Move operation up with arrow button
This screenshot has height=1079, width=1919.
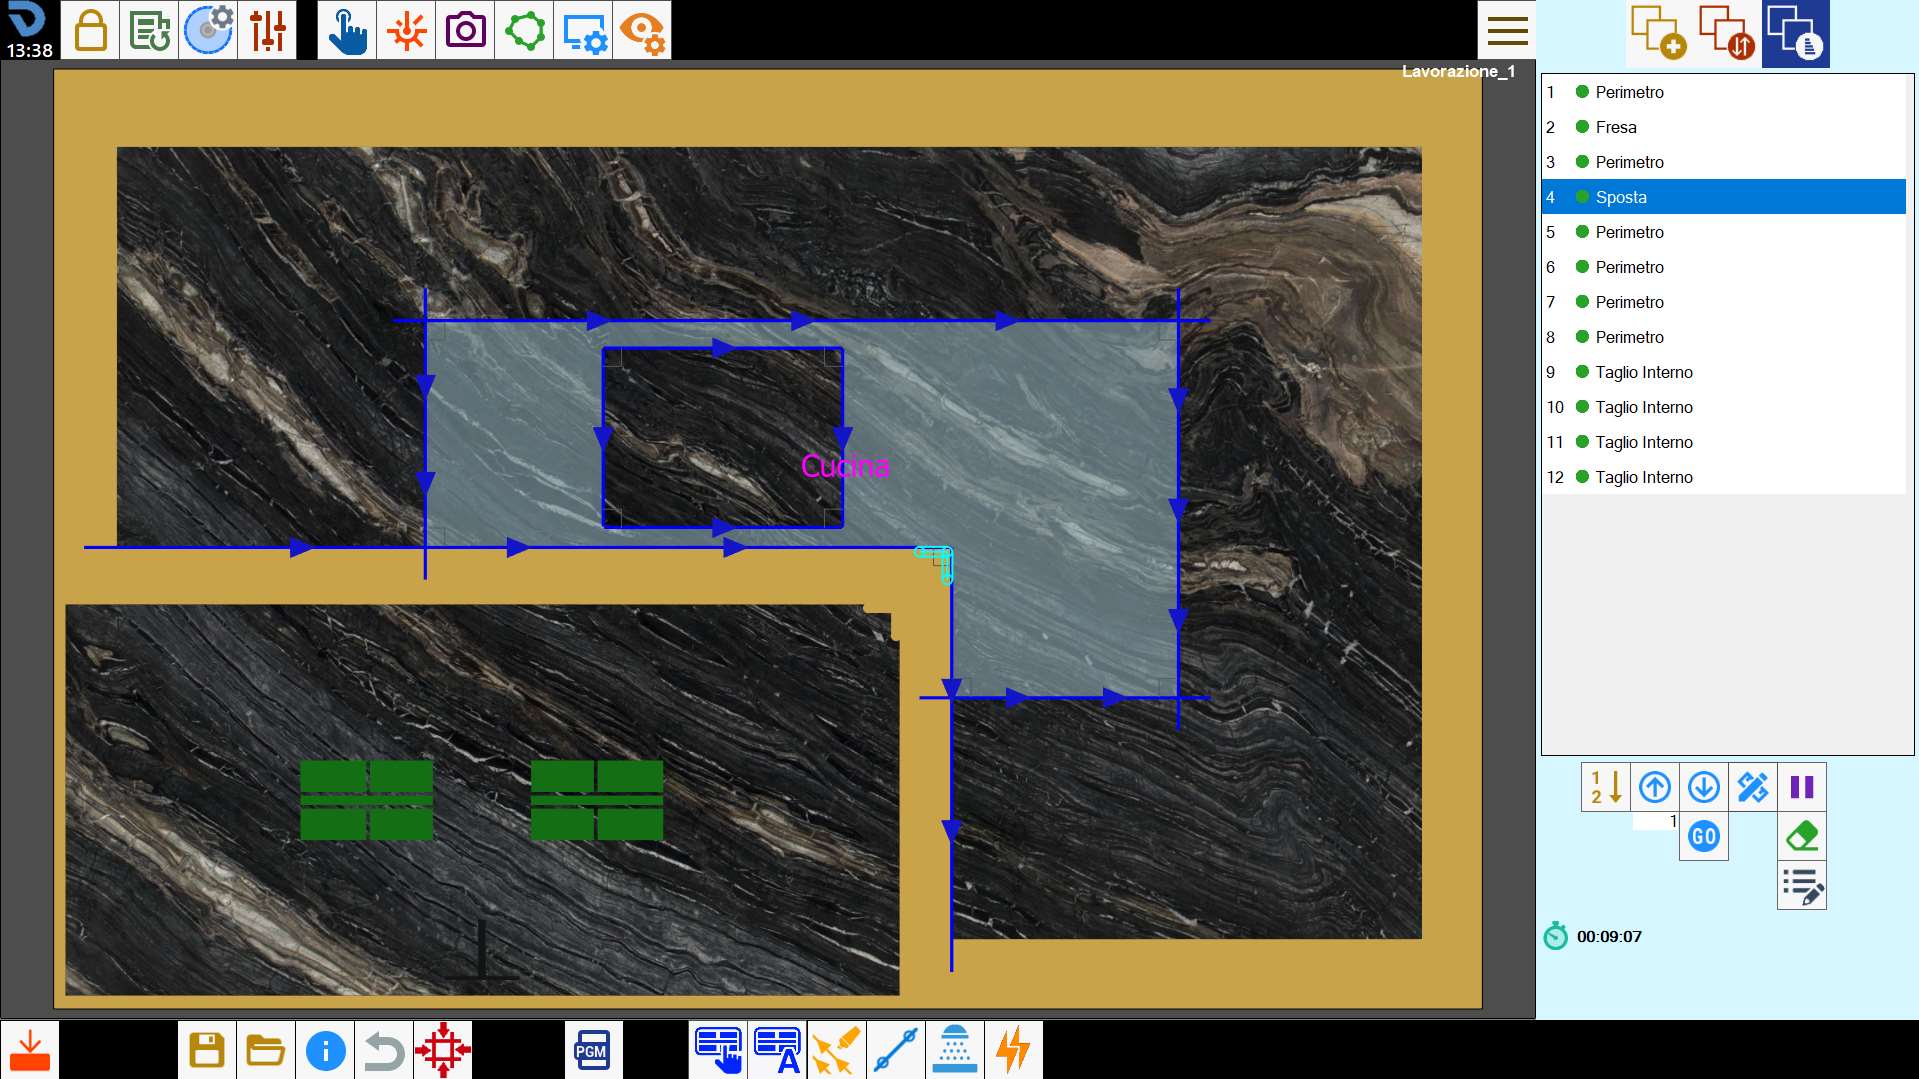point(1655,787)
